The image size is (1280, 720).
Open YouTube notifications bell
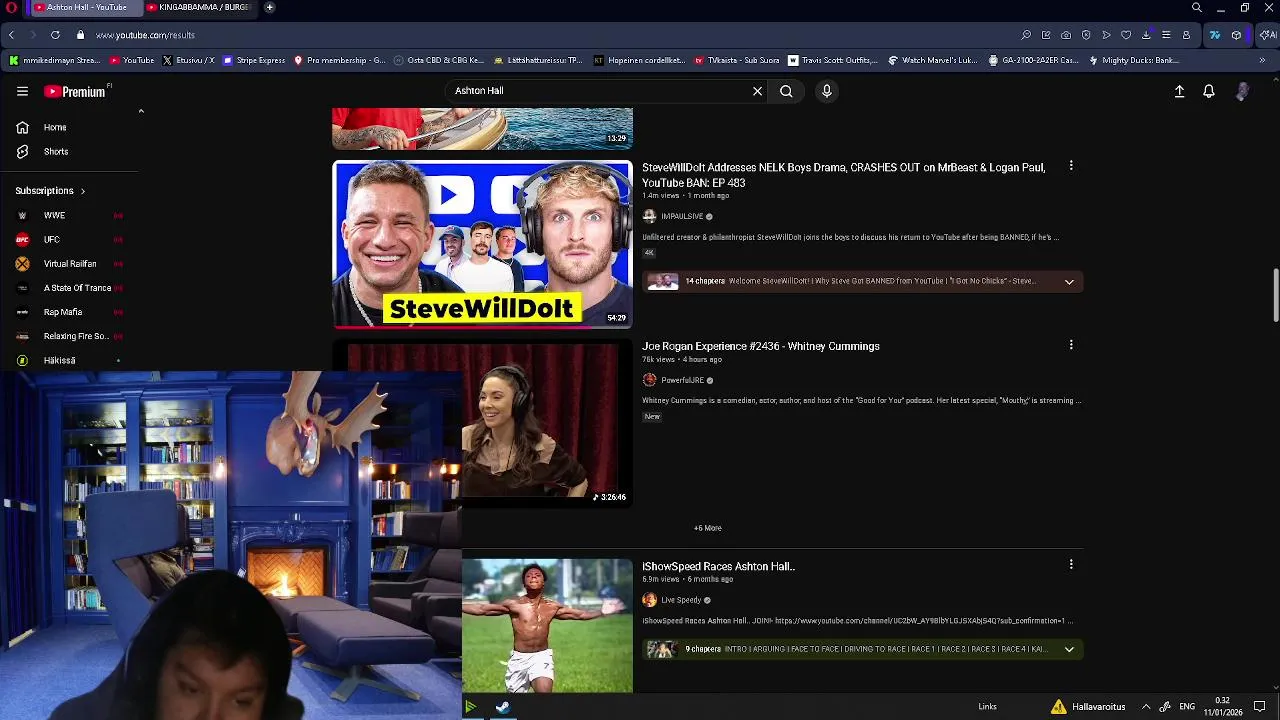point(1209,91)
